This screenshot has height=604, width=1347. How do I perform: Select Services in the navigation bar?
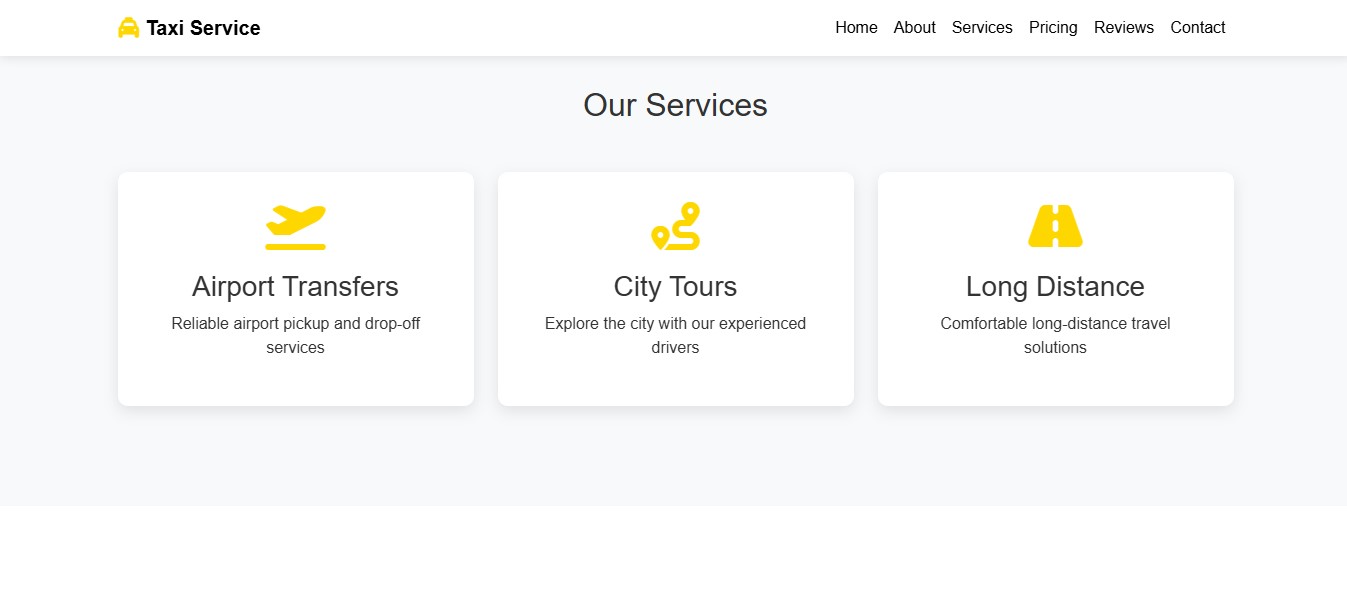(982, 28)
